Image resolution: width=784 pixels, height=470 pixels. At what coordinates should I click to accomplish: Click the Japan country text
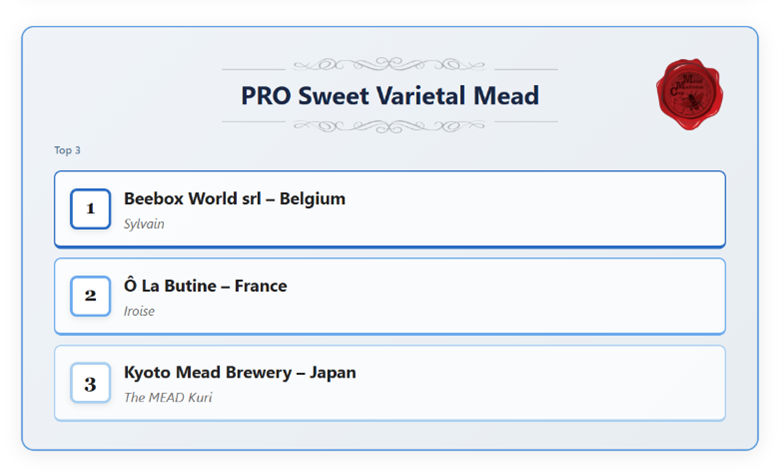(333, 373)
